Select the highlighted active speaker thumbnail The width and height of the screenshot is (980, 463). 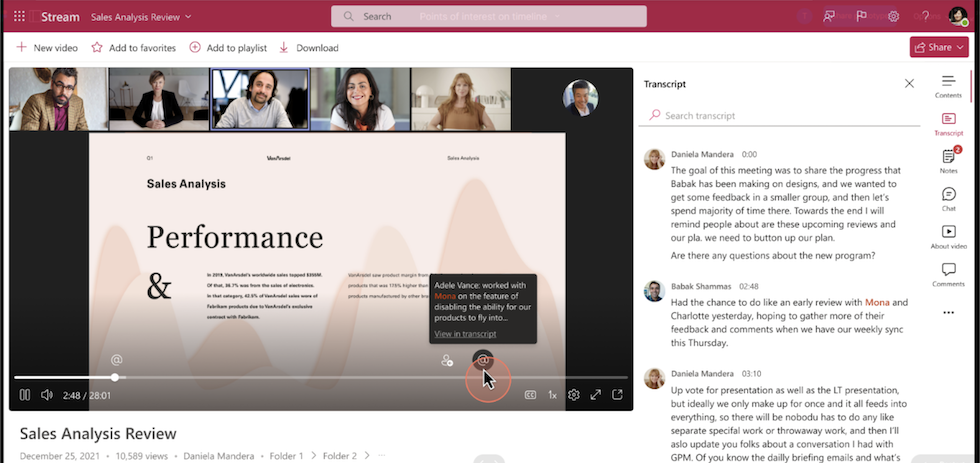259,99
